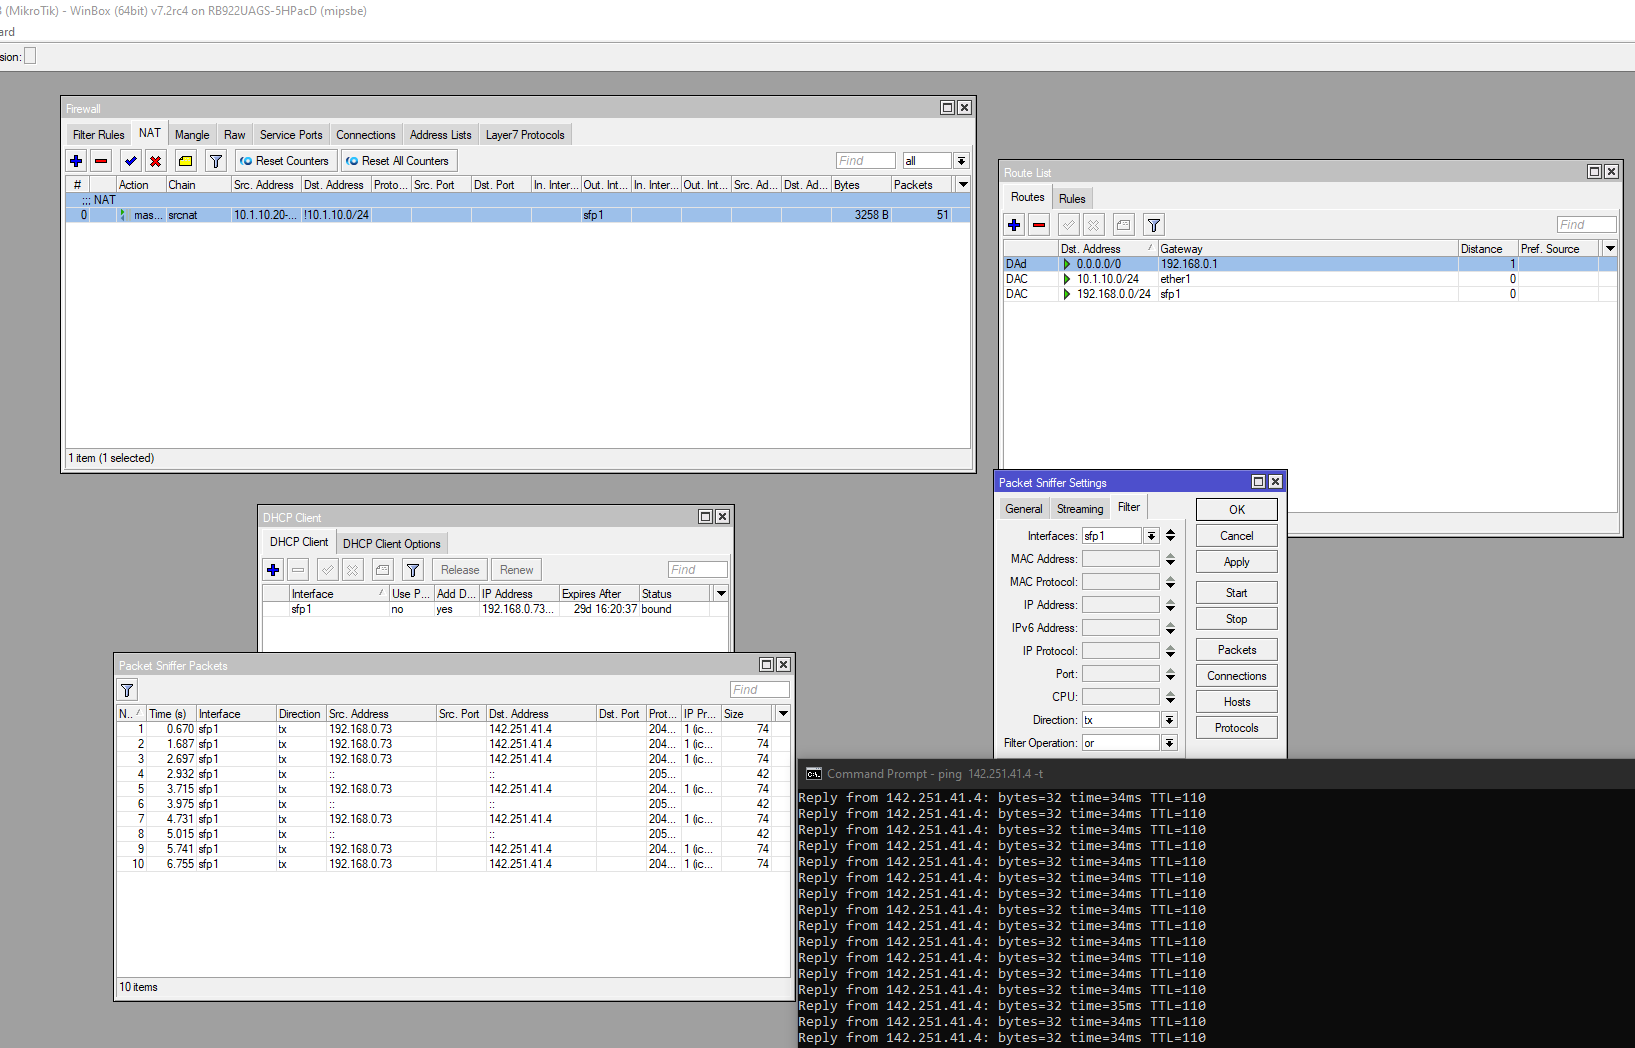Click Renew in DHCP Client
Viewport: 1635px width, 1048px height.
pos(516,570)
